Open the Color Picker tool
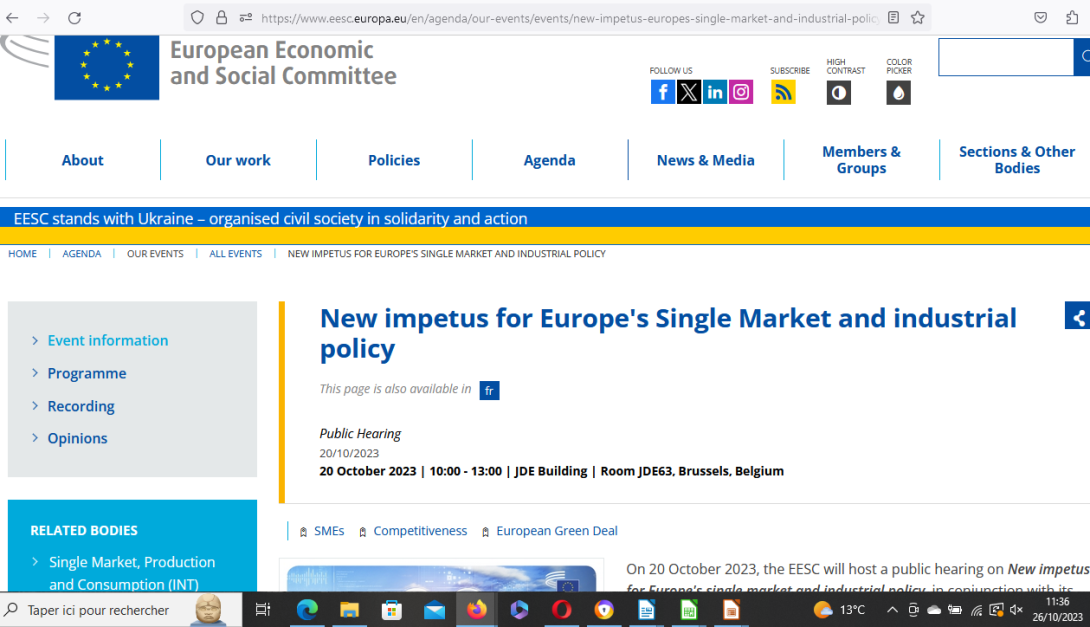This screenshot has height=627, width=1090. [x=898, y=93]
